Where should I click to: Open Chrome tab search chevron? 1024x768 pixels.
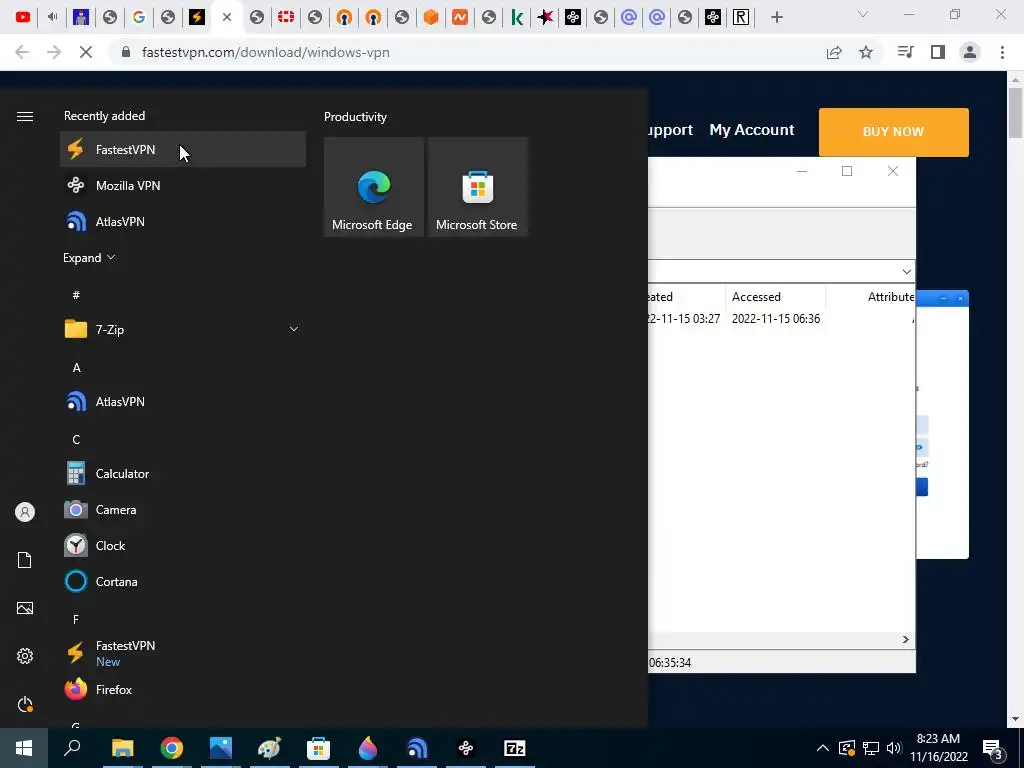click(863, 14)
